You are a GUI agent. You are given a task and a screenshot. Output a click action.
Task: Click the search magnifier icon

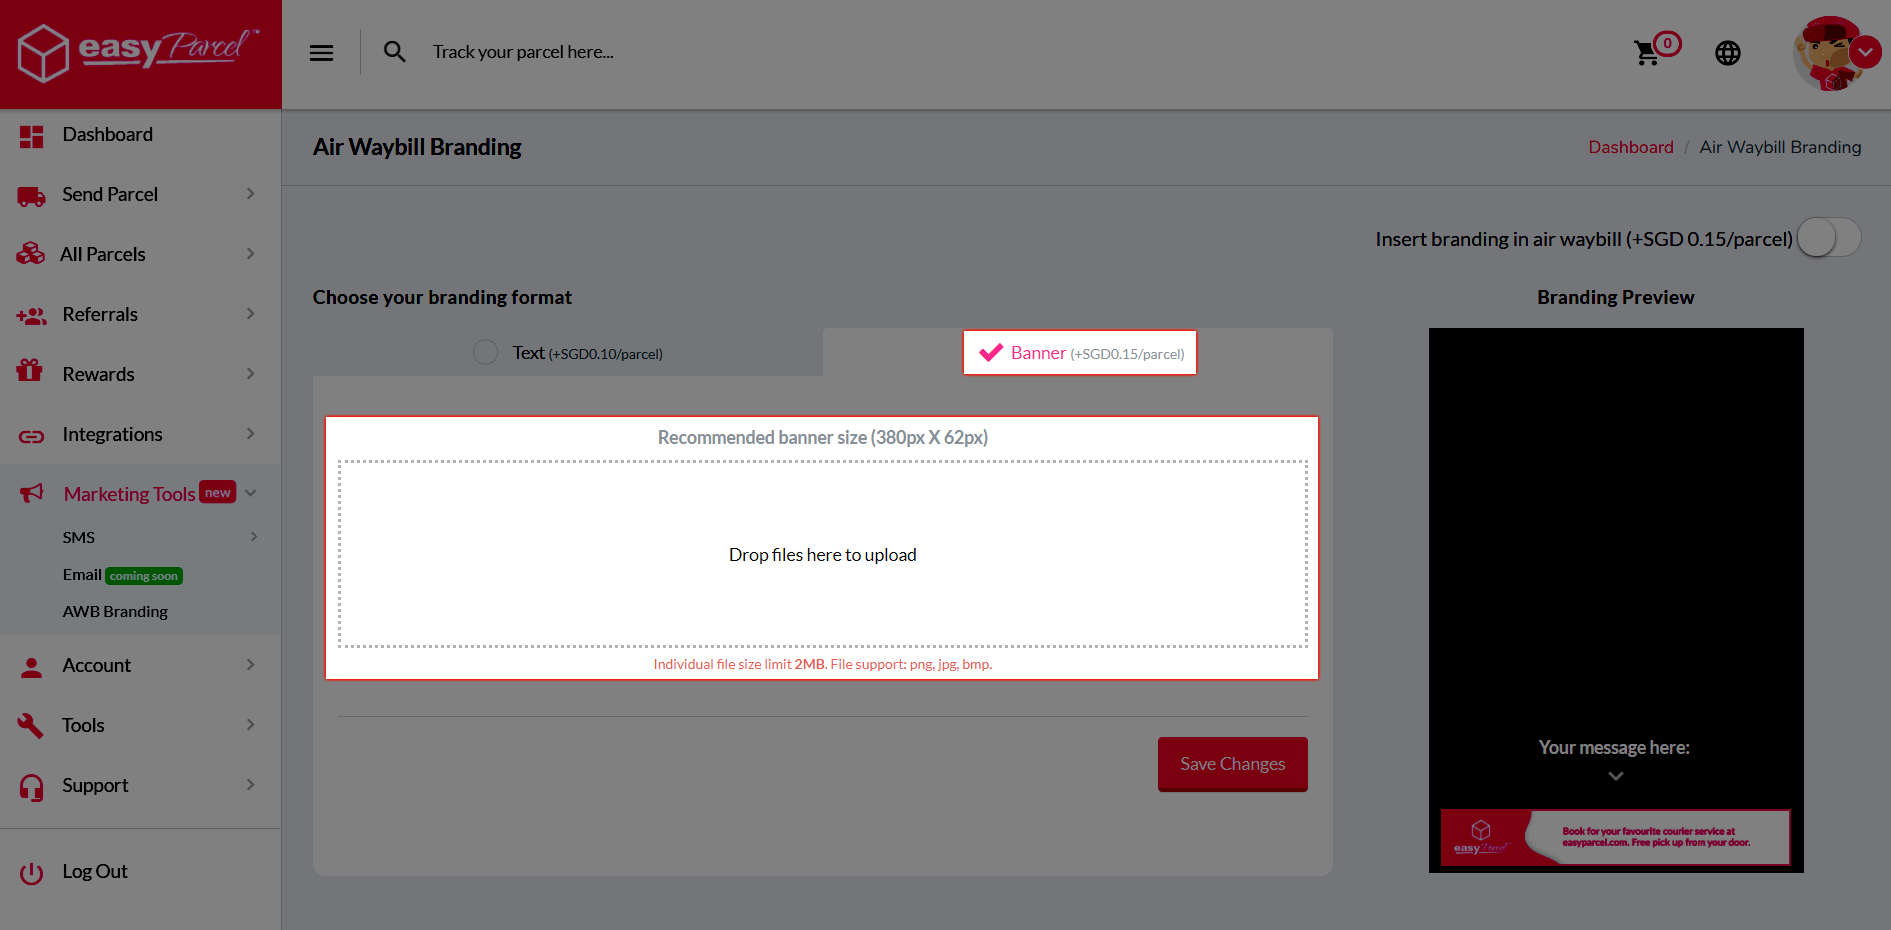(x=395, y=52)
